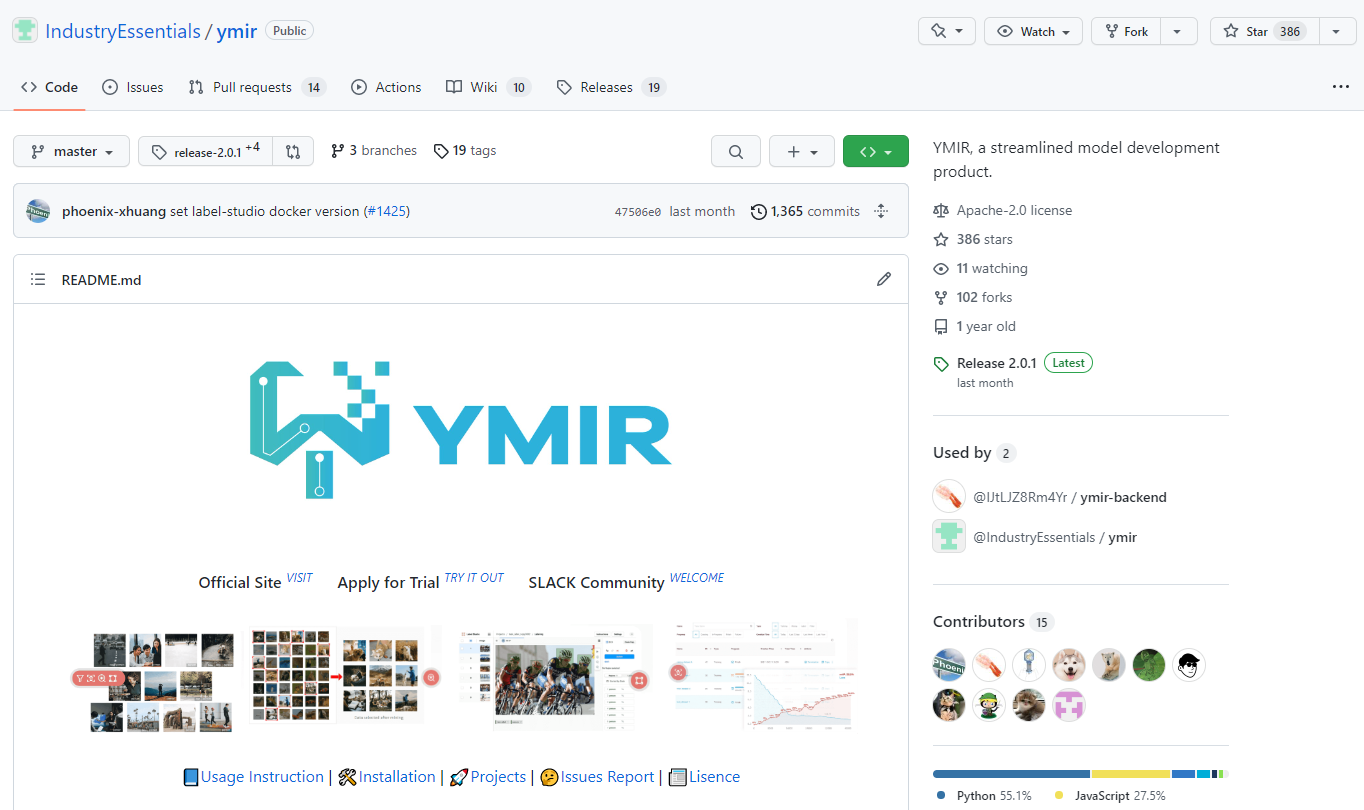Click the phoenix-xhuang author name
Viewport: 1364px width, 810px height.
coord(114,211)
